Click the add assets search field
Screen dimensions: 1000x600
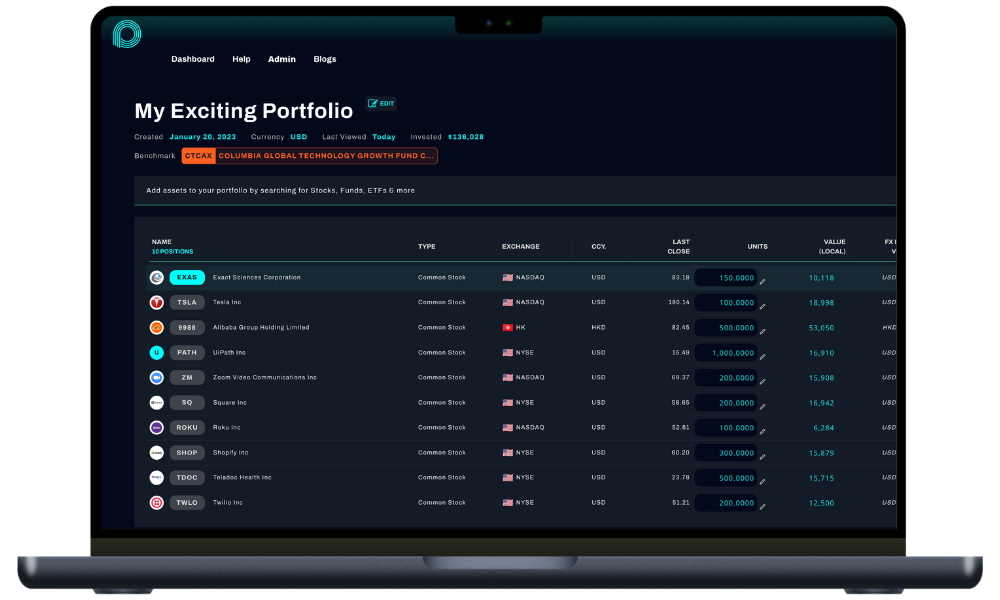[x=515, y=191]
